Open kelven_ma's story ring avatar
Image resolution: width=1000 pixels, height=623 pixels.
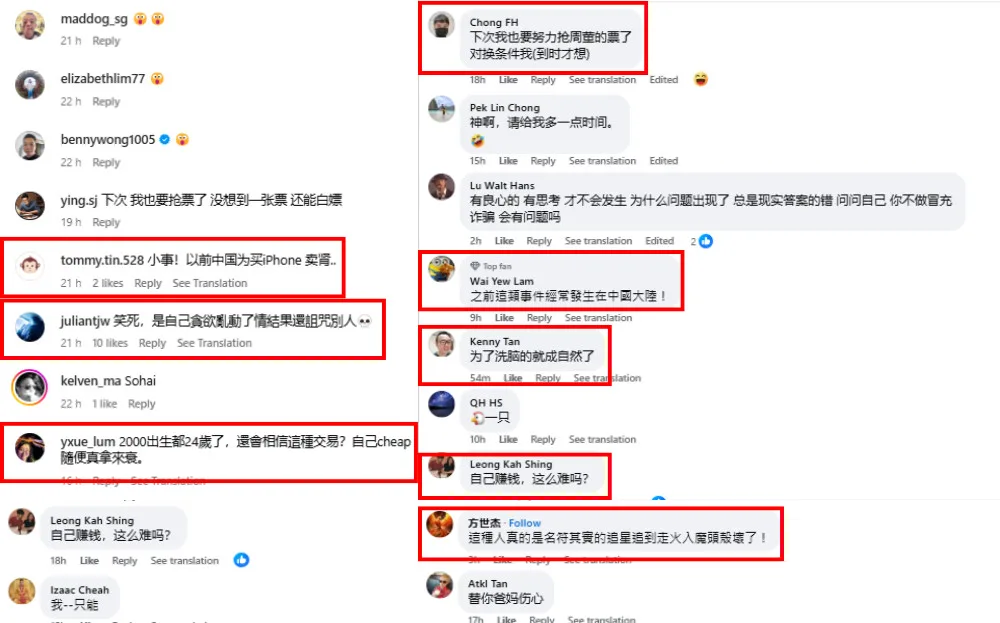pyautogui.click(x=29, y=387)
